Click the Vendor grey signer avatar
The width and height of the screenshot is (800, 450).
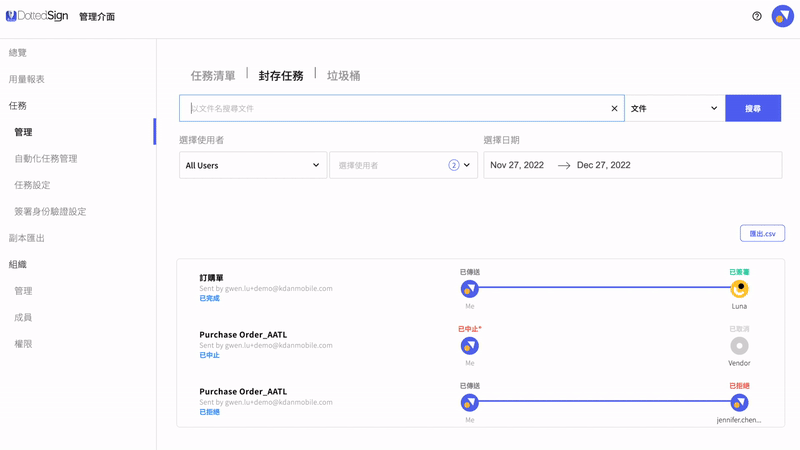(739, 346)
